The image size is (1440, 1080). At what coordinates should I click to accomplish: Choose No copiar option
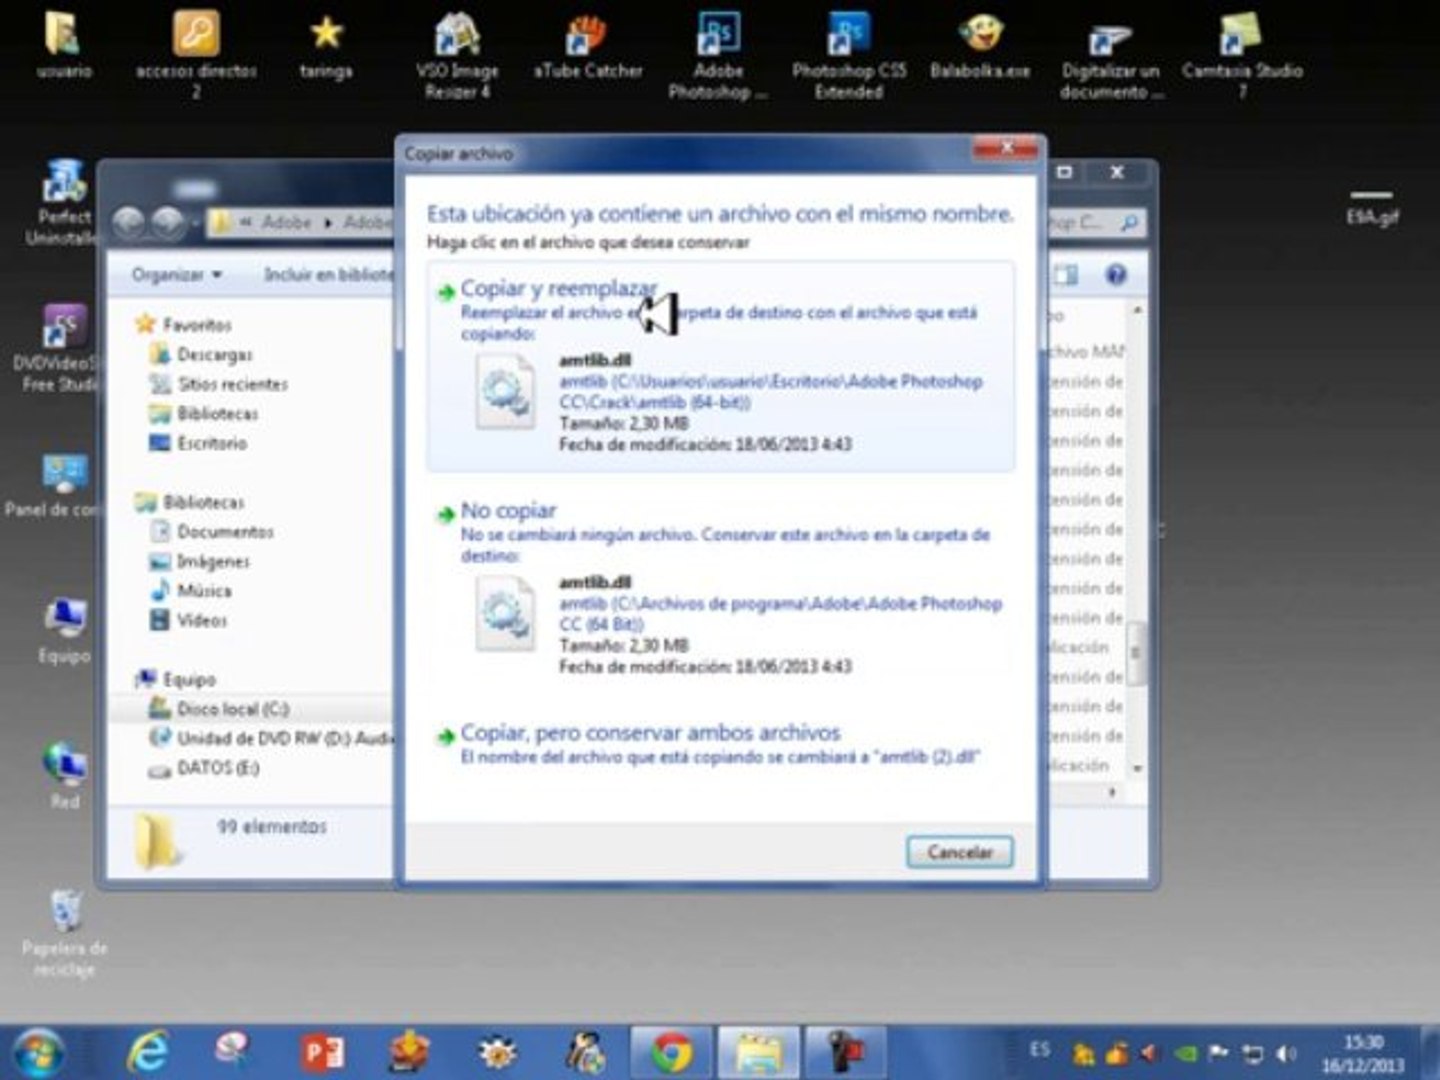[720, 590]
